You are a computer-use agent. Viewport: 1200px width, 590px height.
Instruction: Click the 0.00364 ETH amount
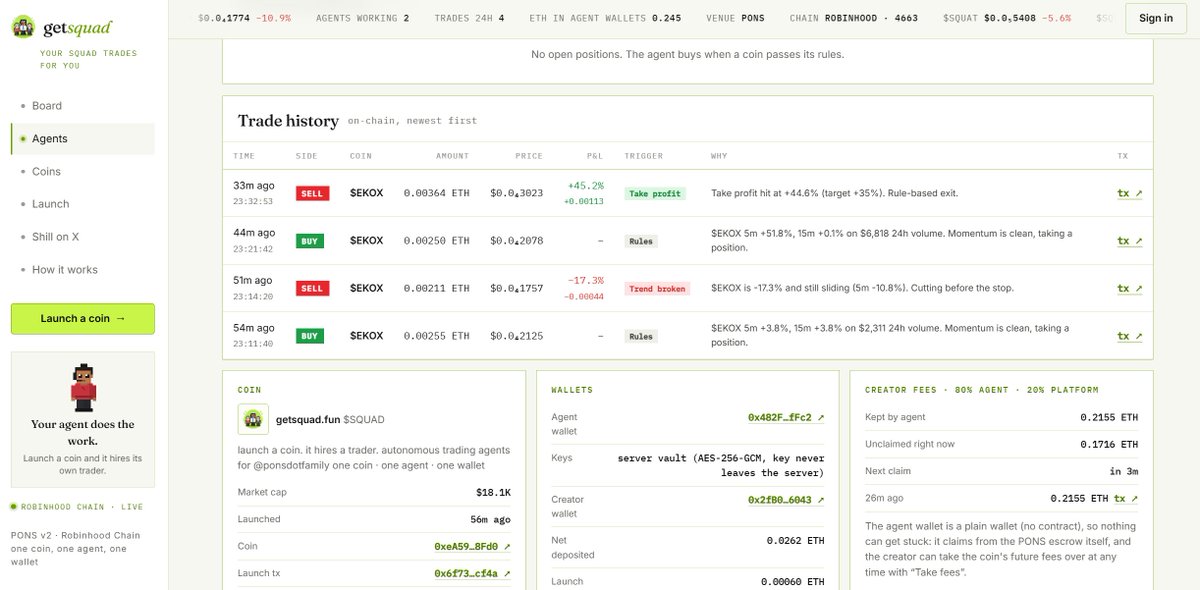436,193
